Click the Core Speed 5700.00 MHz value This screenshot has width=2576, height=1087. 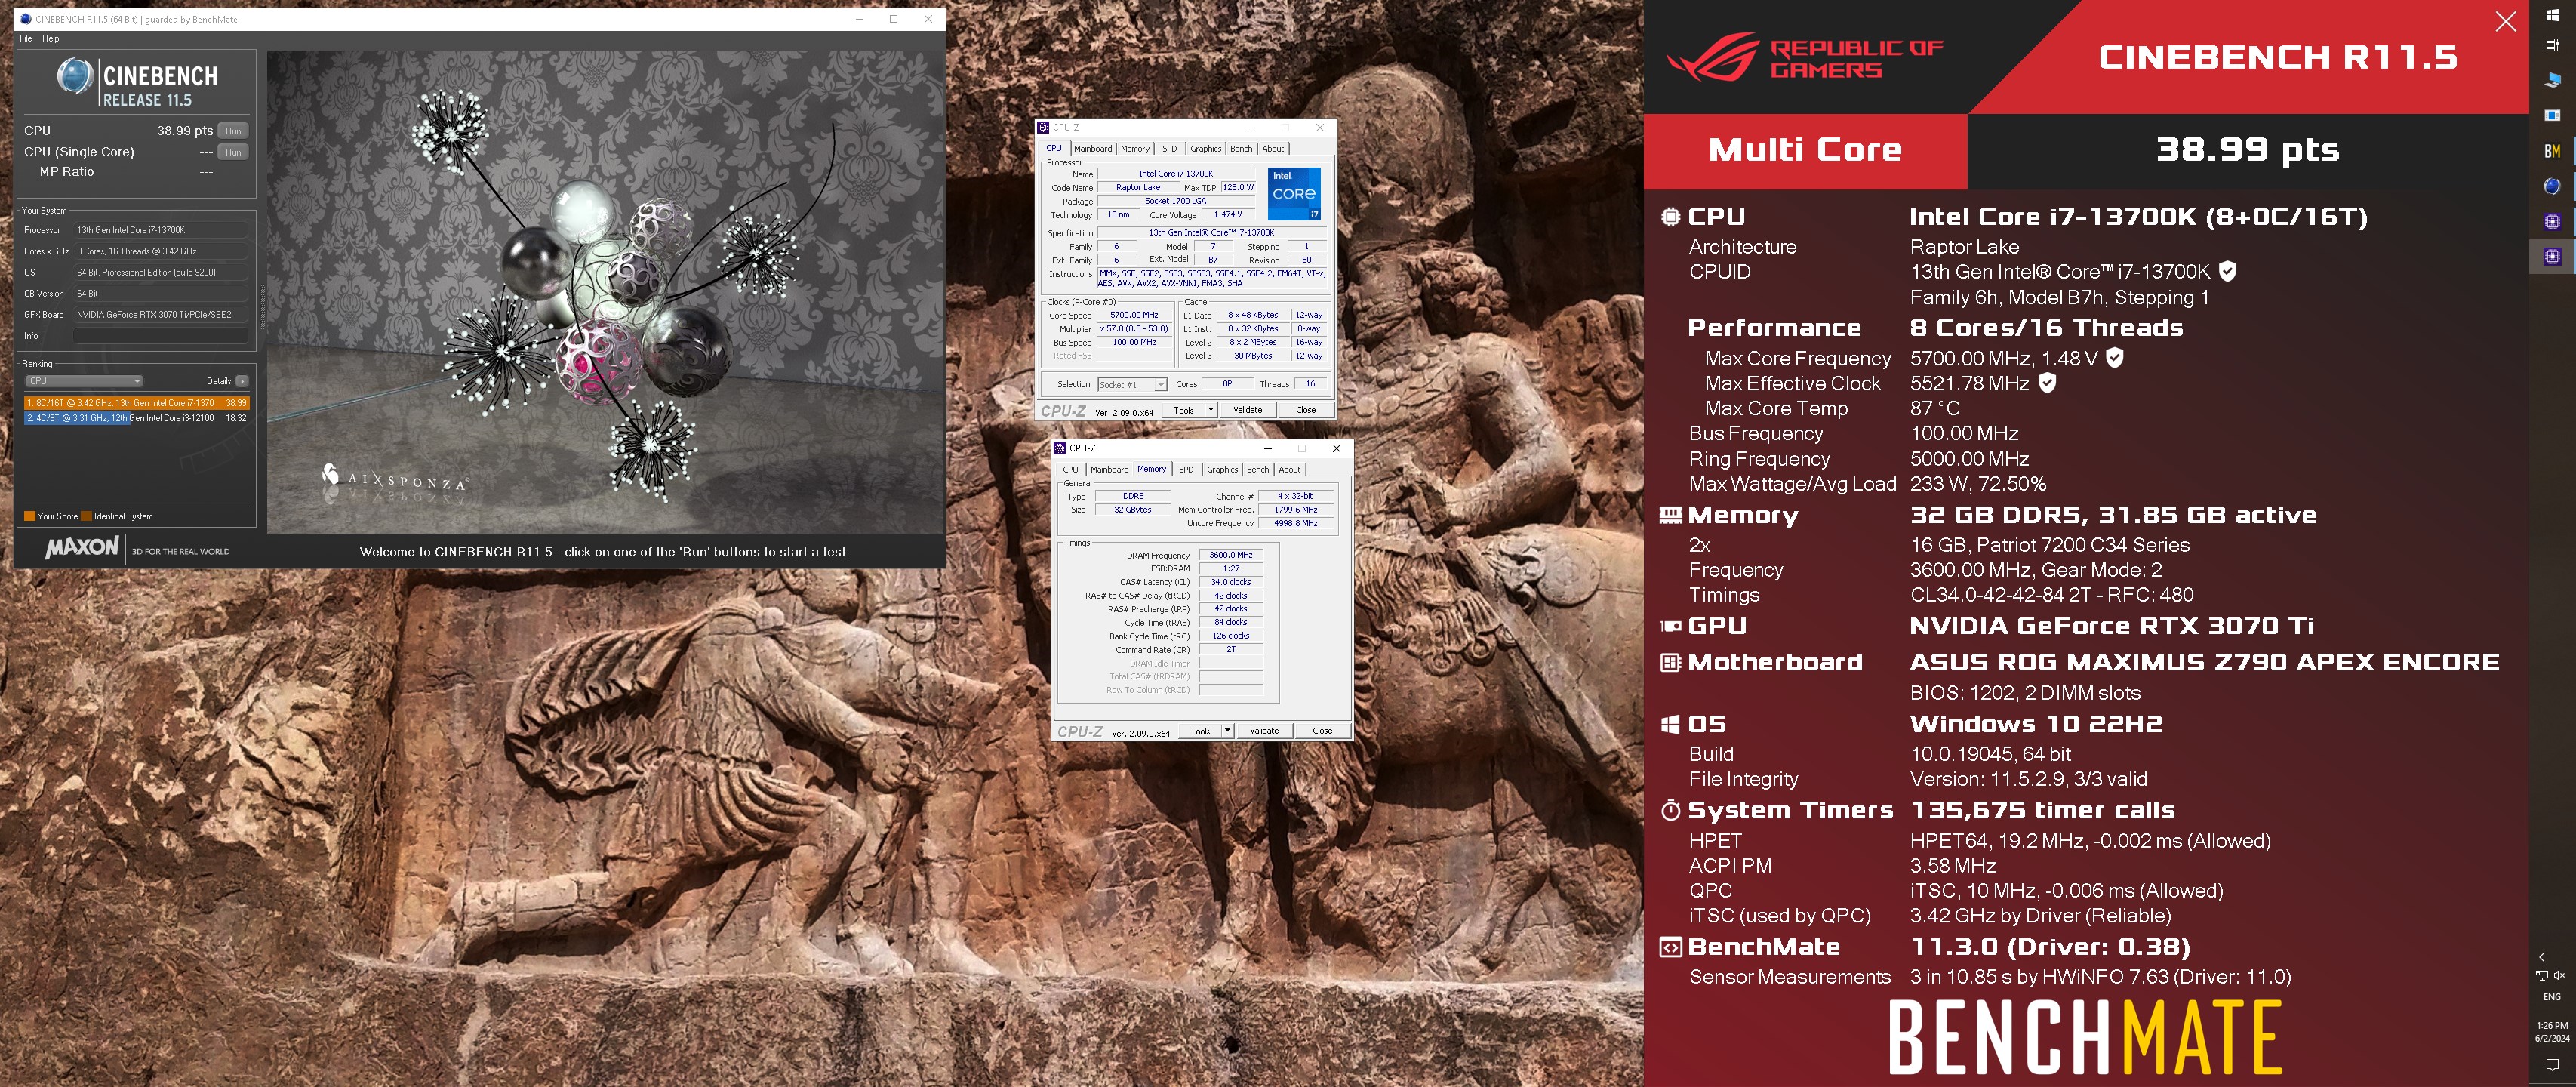1134,315
